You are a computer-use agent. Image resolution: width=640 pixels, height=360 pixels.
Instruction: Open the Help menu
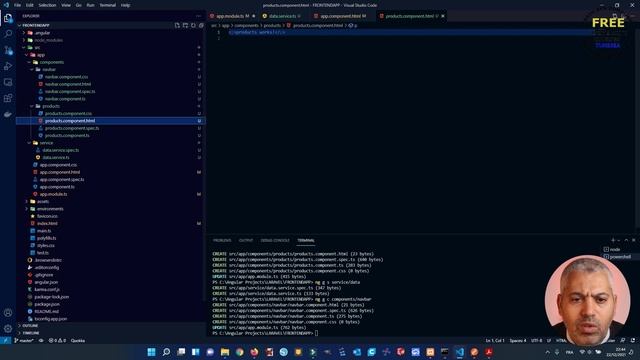click(125, 5)
